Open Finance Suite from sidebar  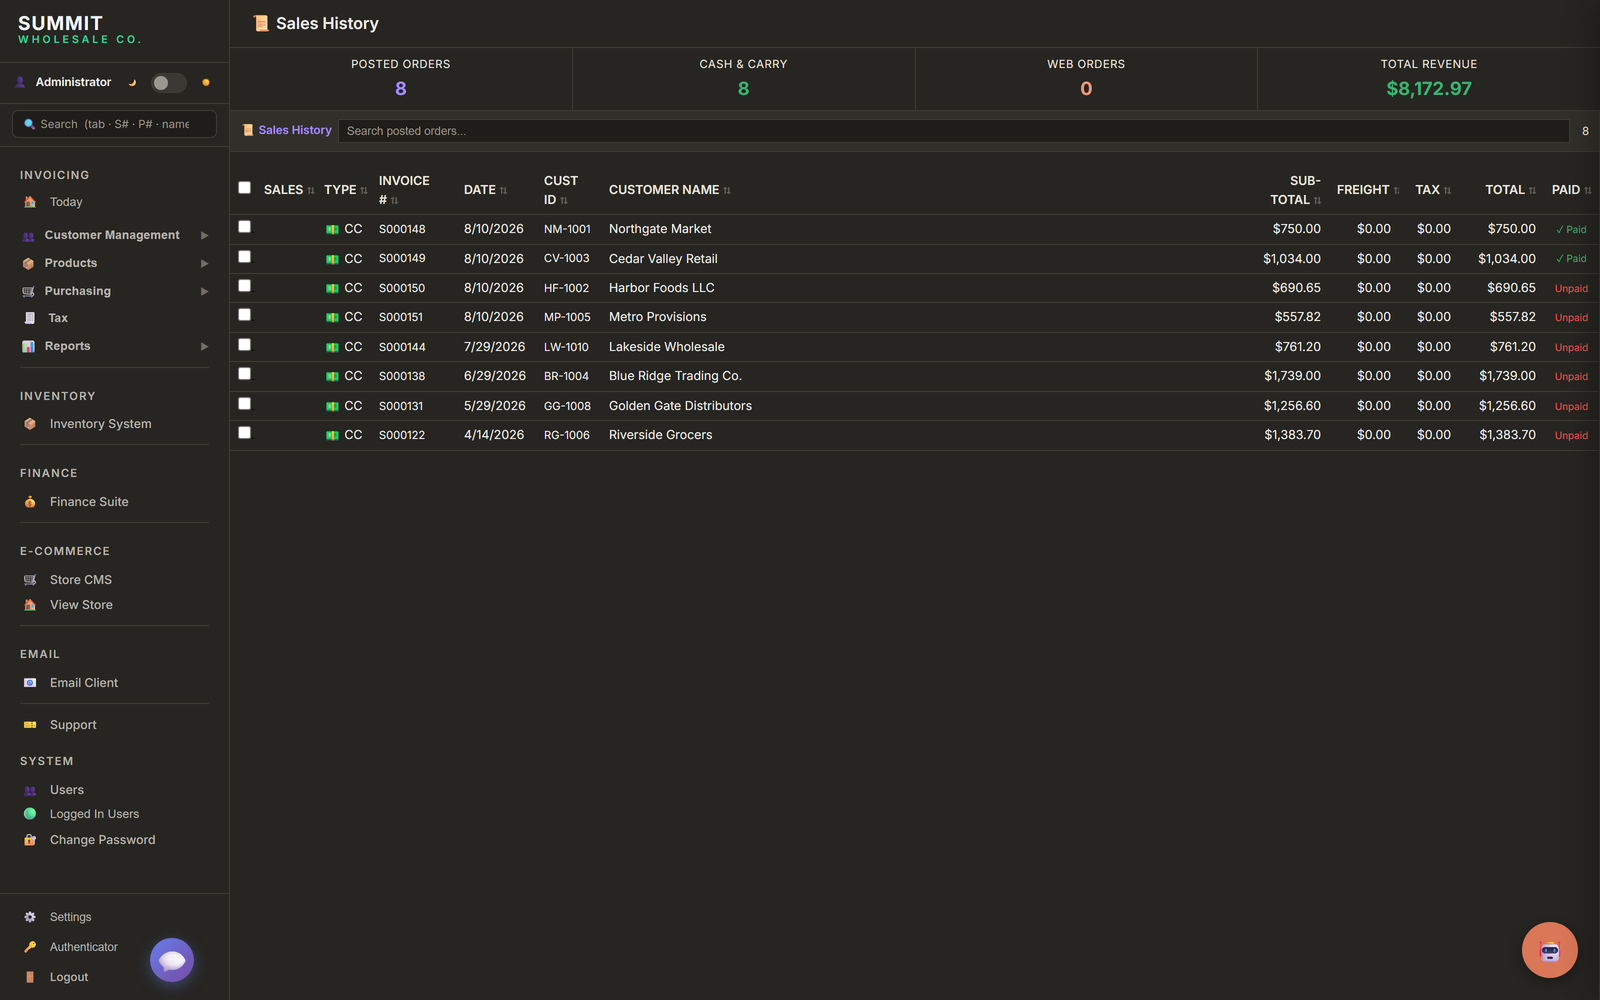point(89,502)
